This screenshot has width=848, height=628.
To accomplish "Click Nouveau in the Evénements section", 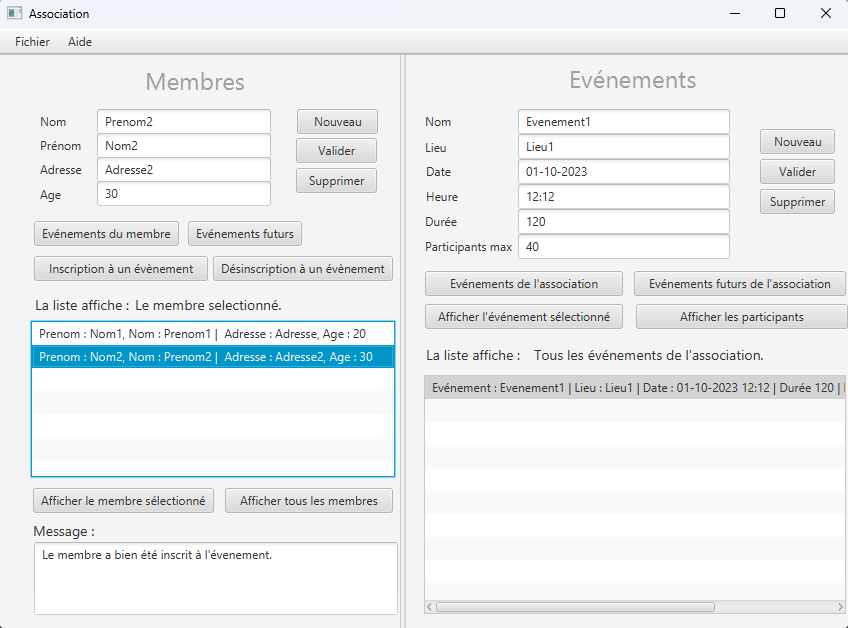I will 797,141.
